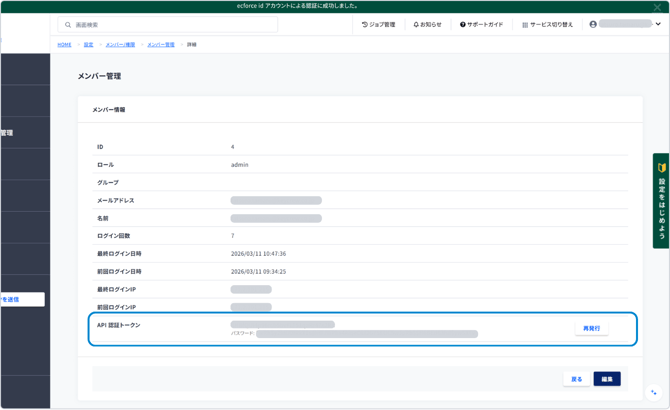Click the sparkle icon at bottom right
670x410 pixels.
654,393
